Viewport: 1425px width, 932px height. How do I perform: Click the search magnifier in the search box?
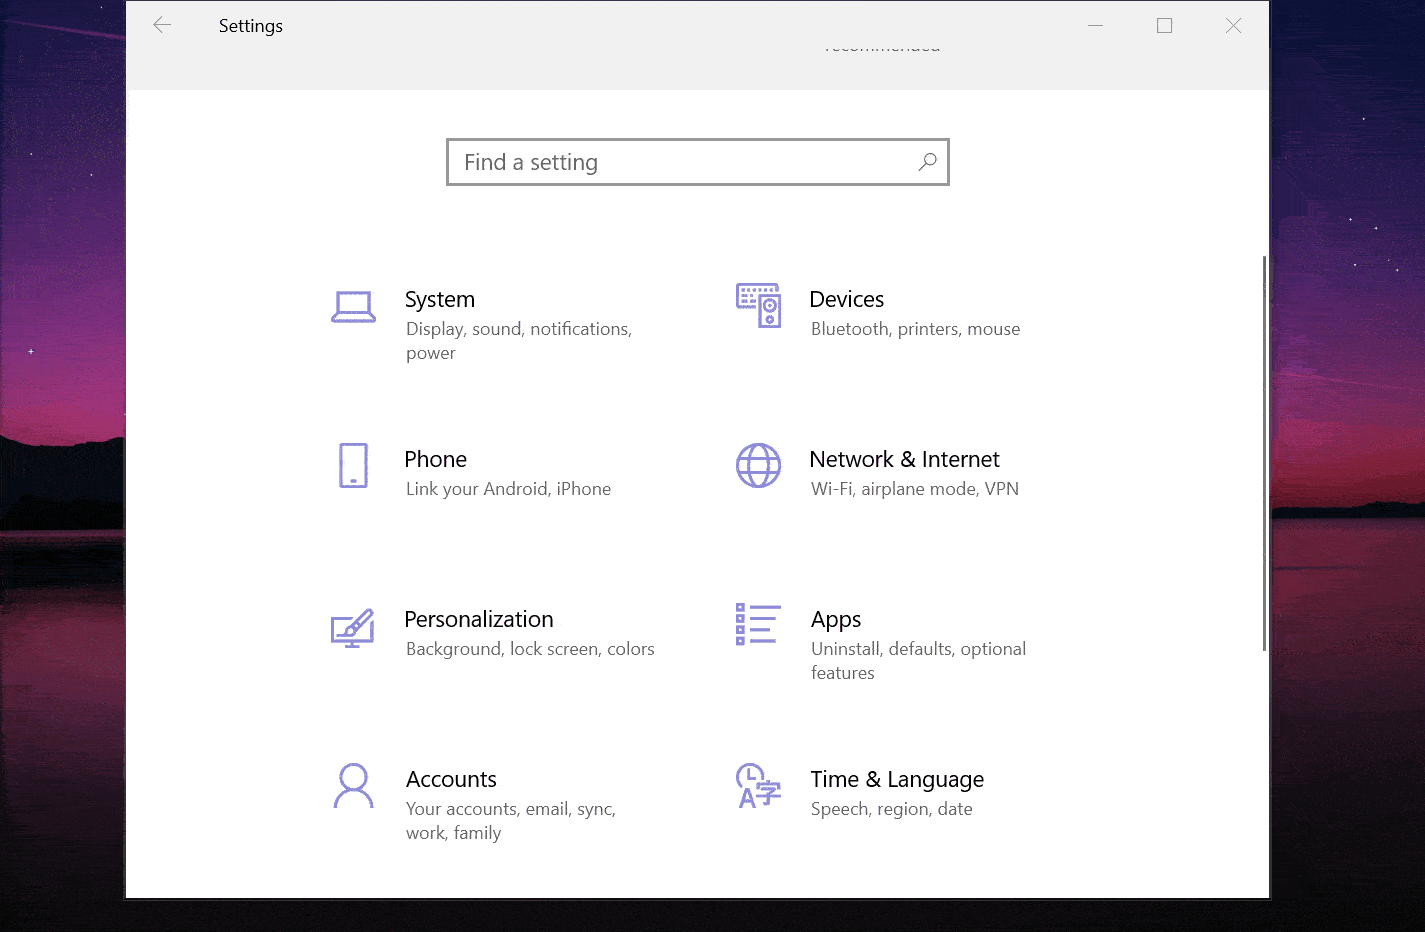coord(926,161)
